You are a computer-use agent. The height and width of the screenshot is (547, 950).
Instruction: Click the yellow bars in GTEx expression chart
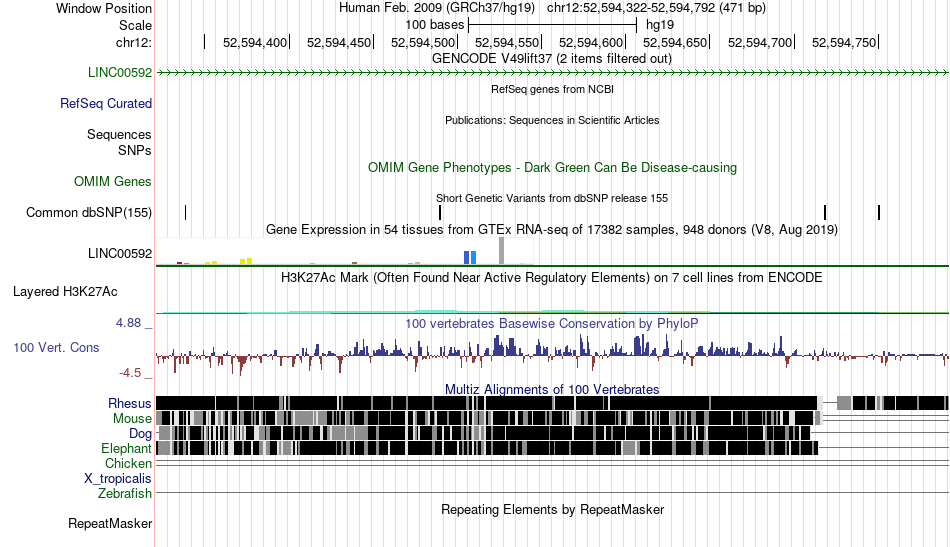point(246,261)
